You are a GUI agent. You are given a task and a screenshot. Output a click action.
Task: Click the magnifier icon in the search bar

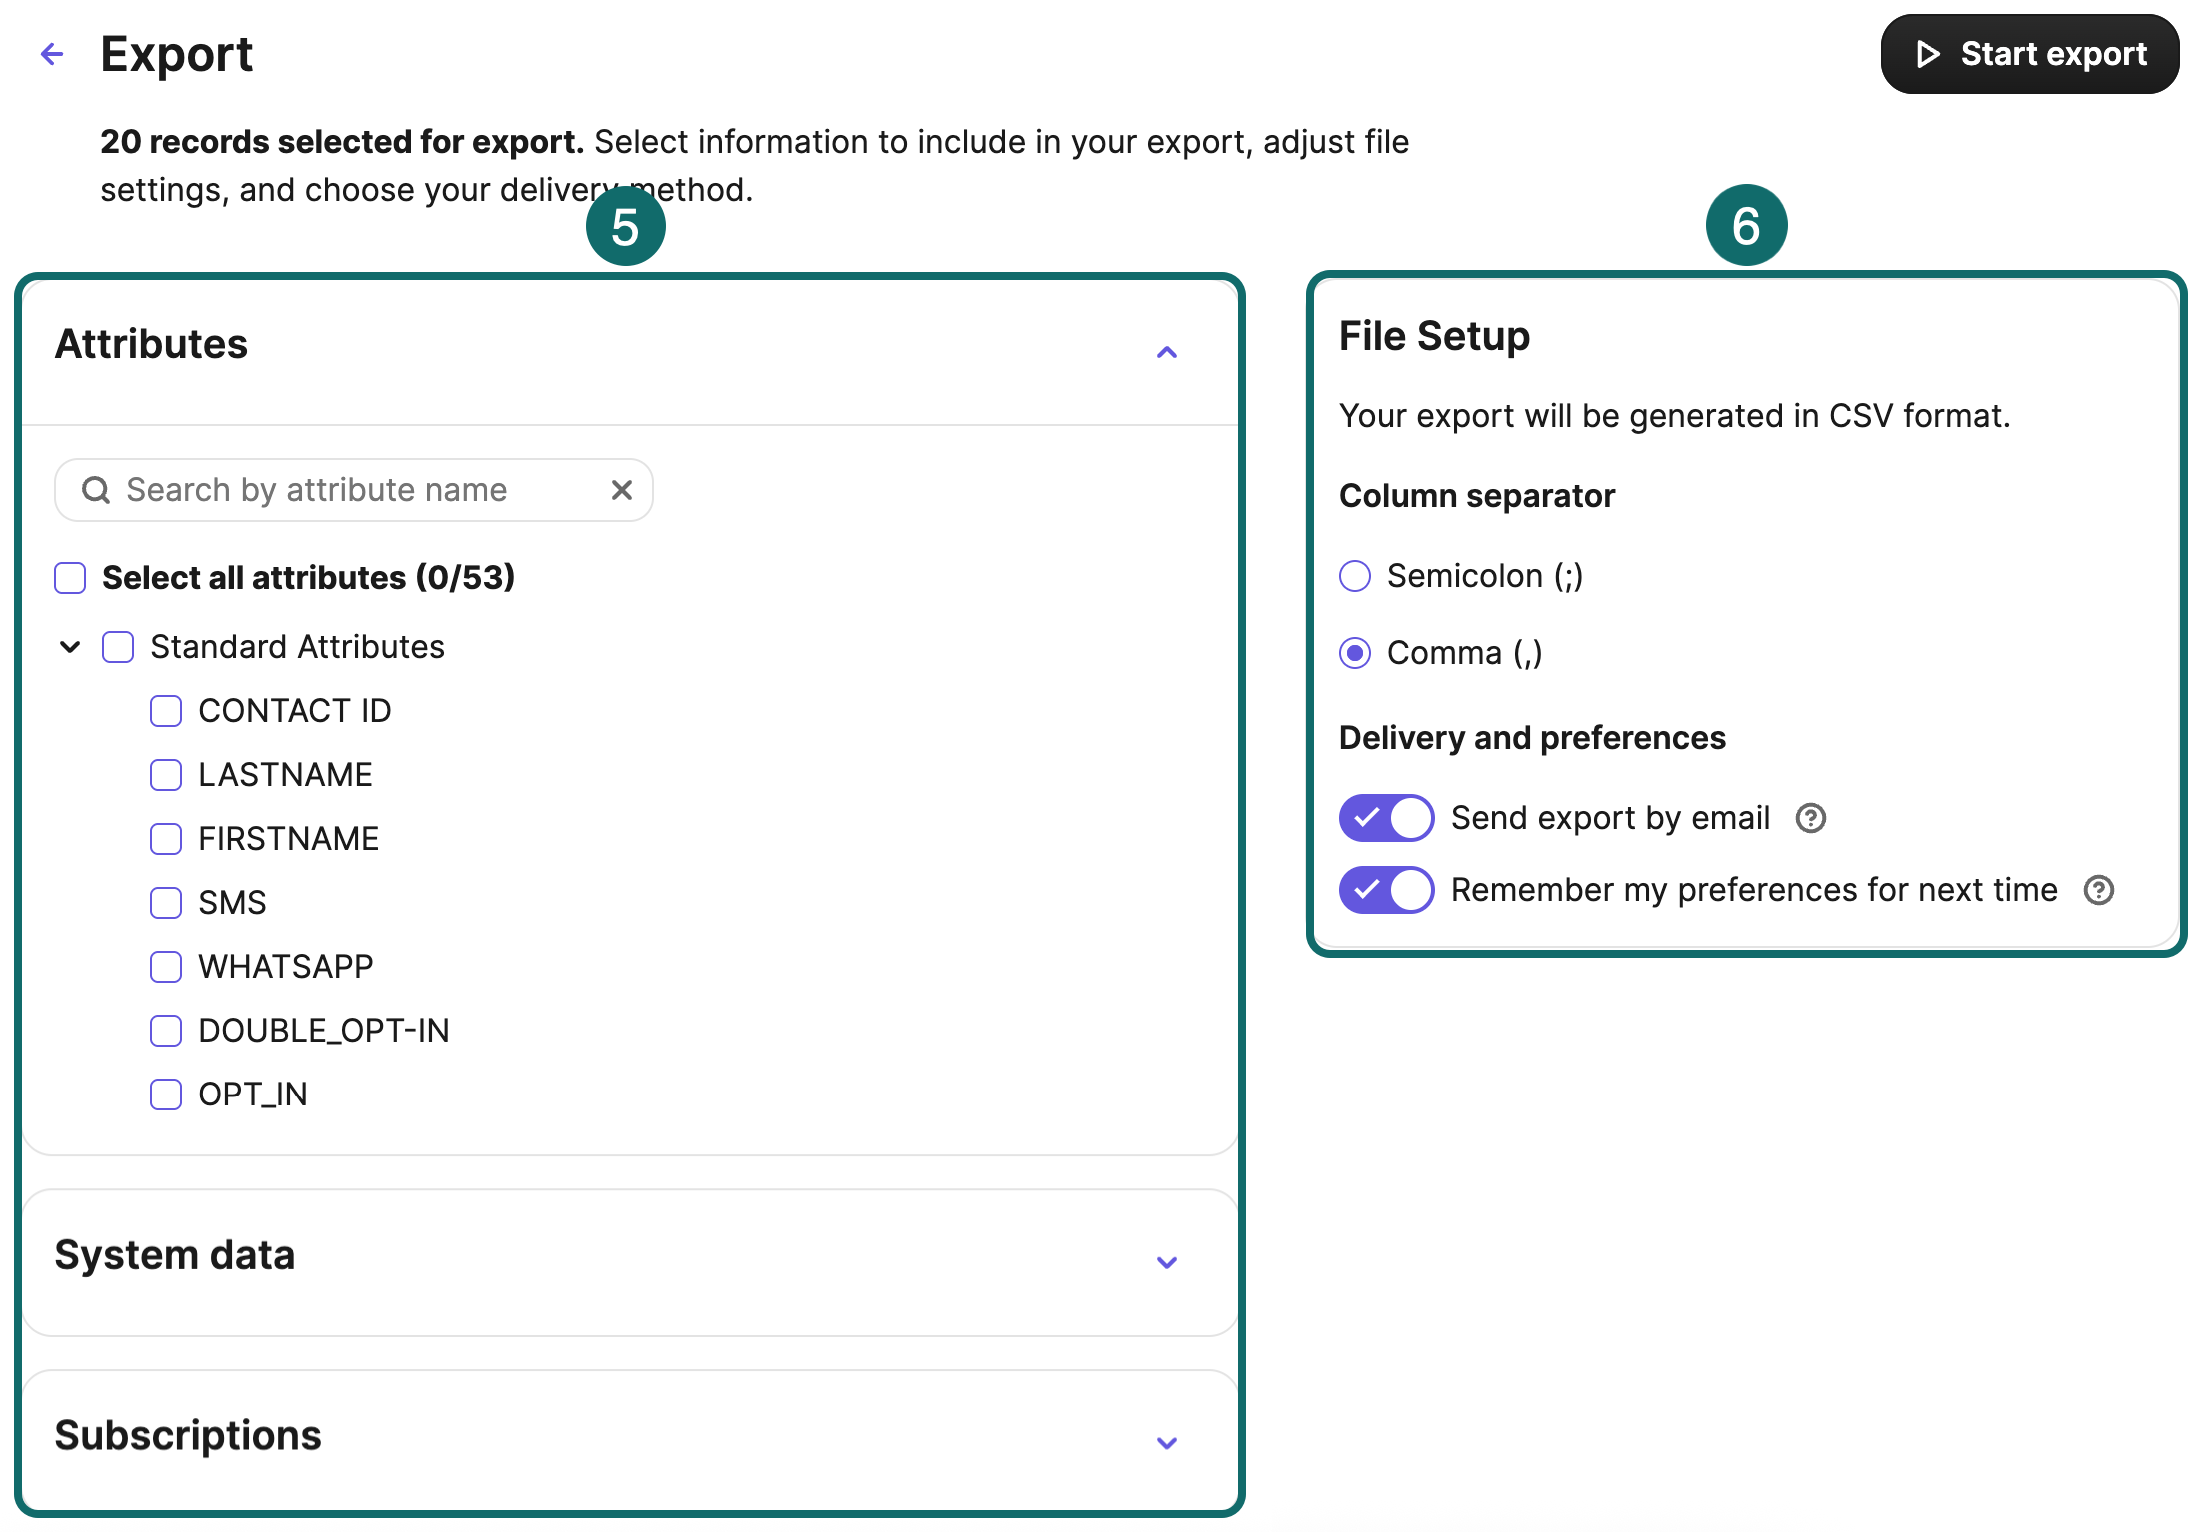(96, 489)
